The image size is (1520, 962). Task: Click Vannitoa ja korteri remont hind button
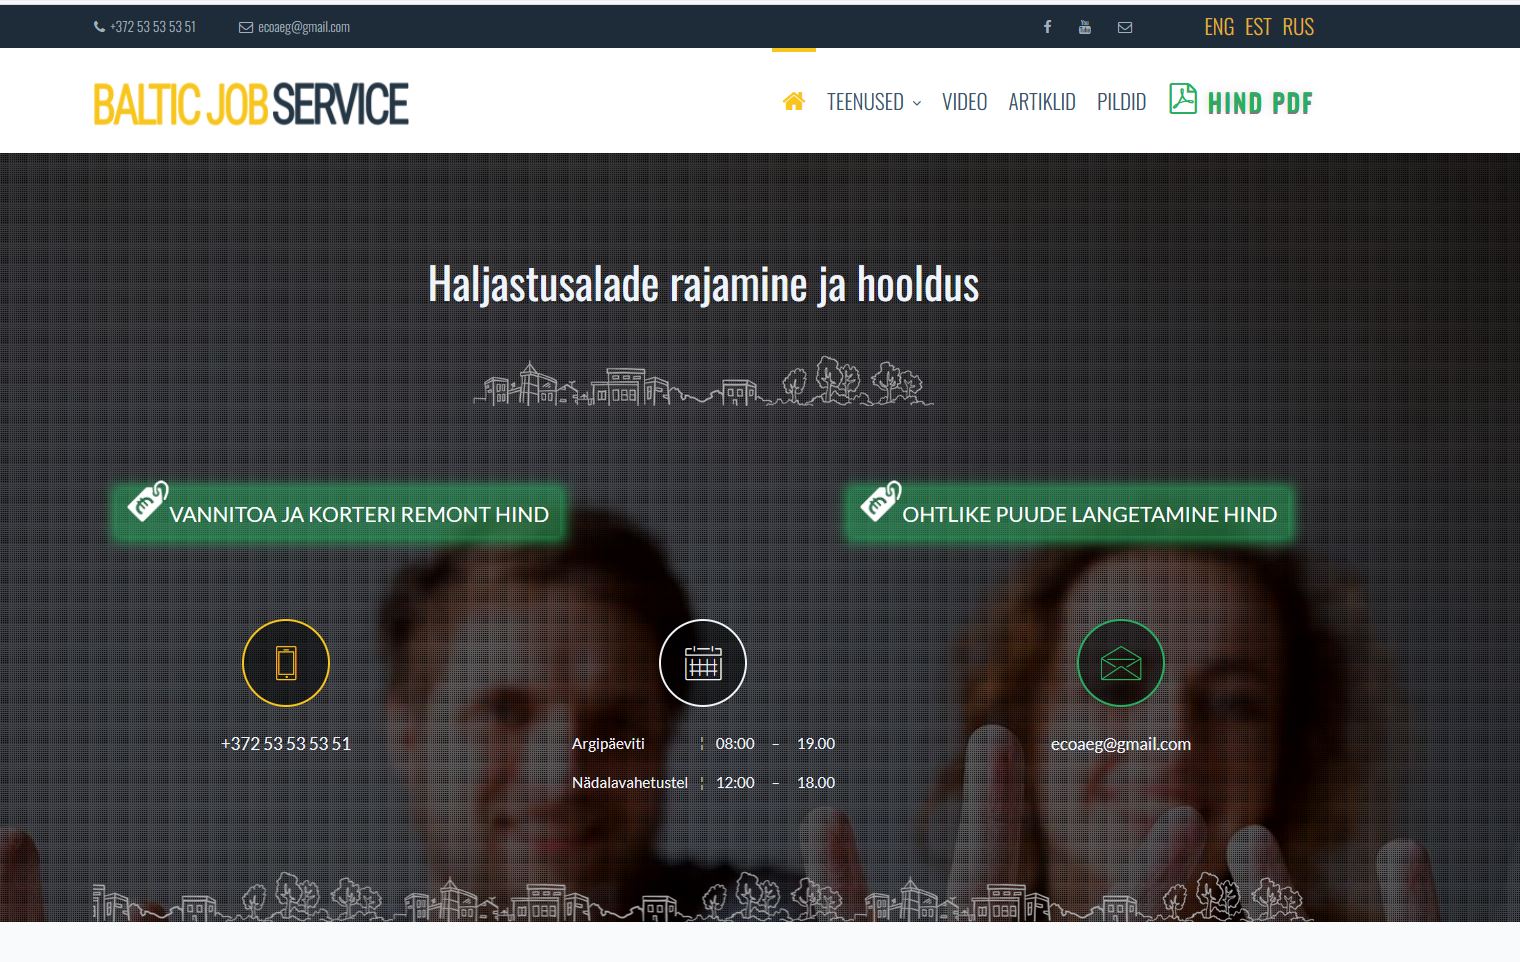(x=338, y=514)
